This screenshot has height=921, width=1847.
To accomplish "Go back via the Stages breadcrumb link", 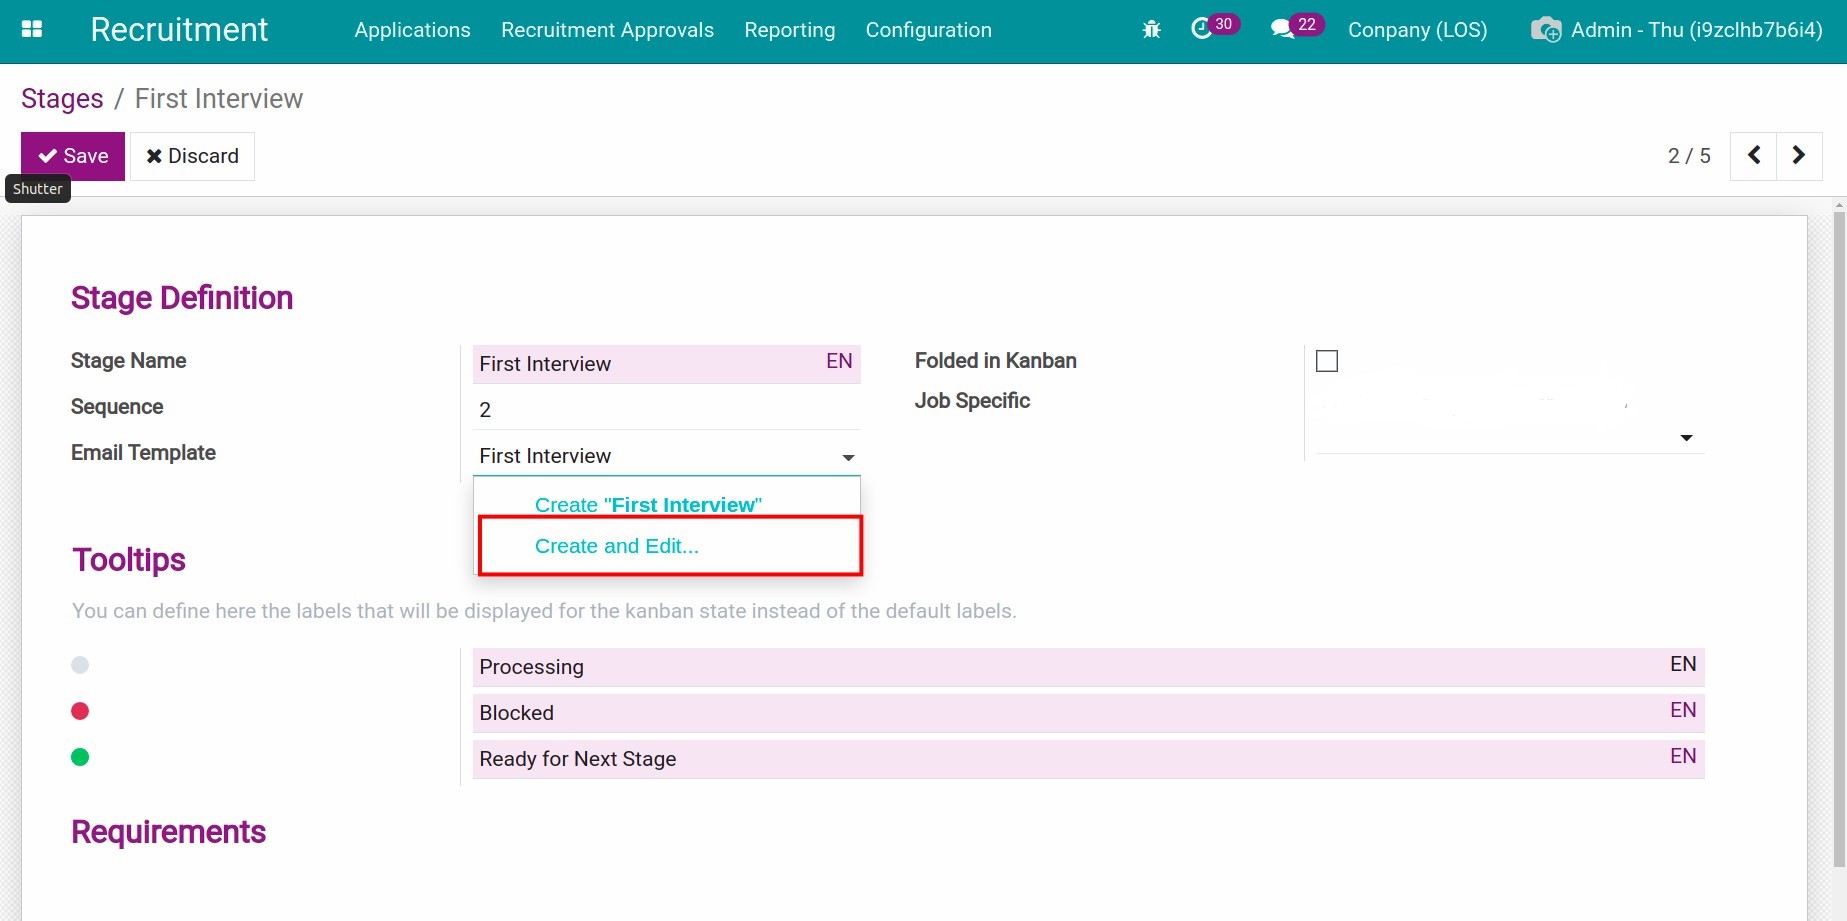I will pyautogui.click(x=62, y=98).
